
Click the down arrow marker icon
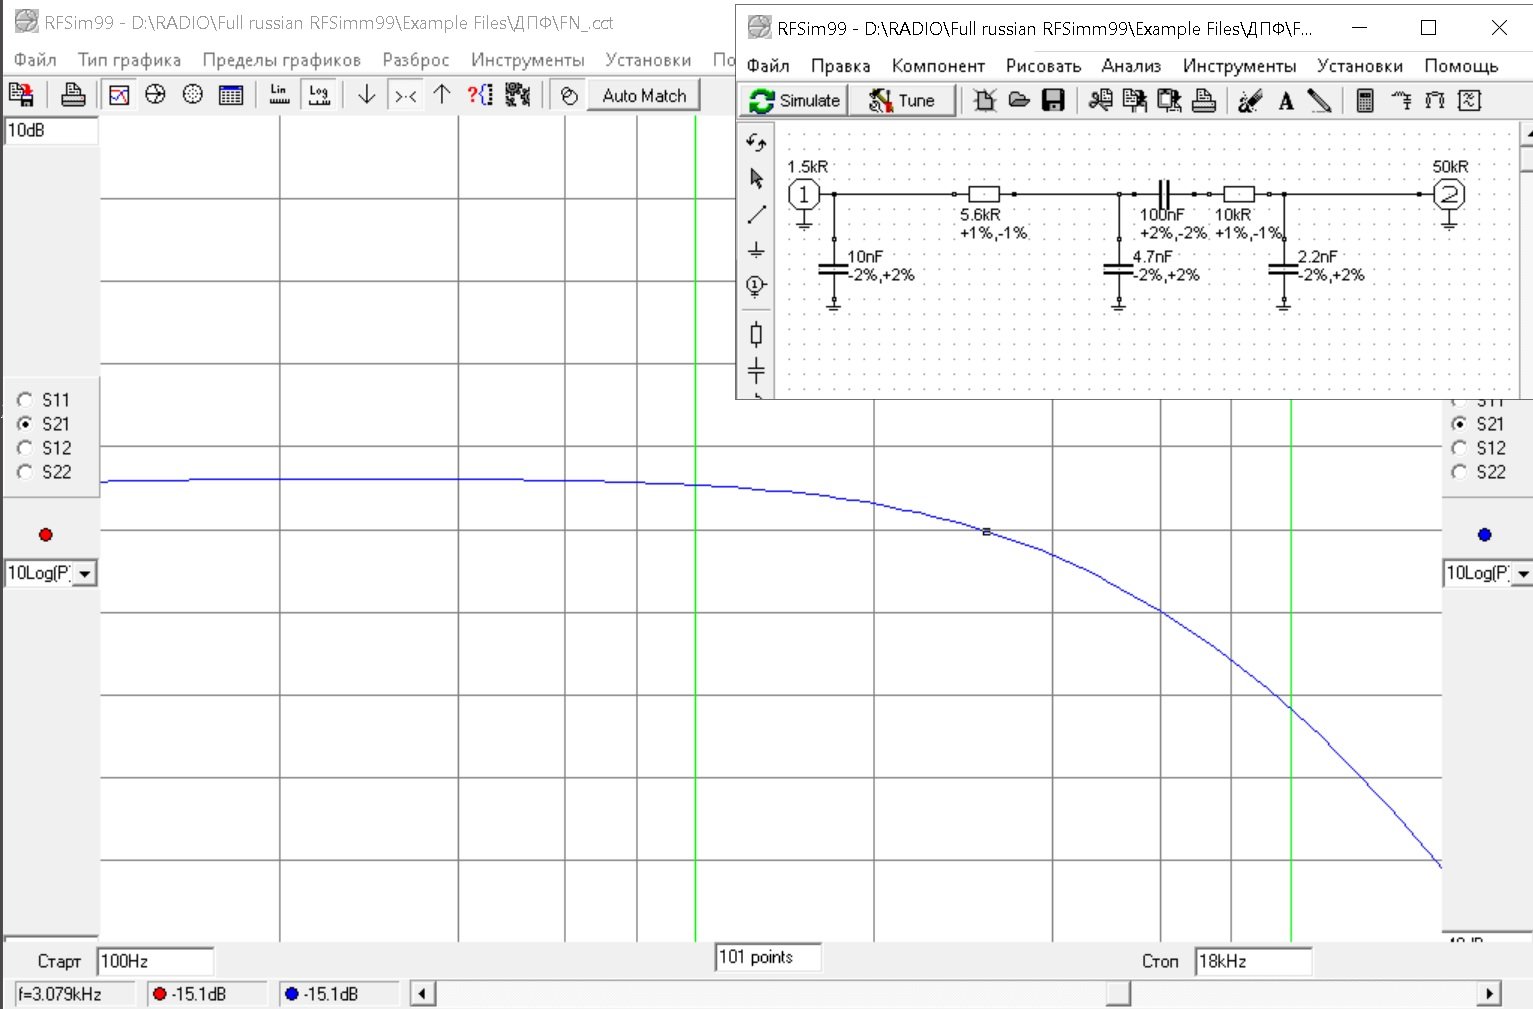click(367, 95)
